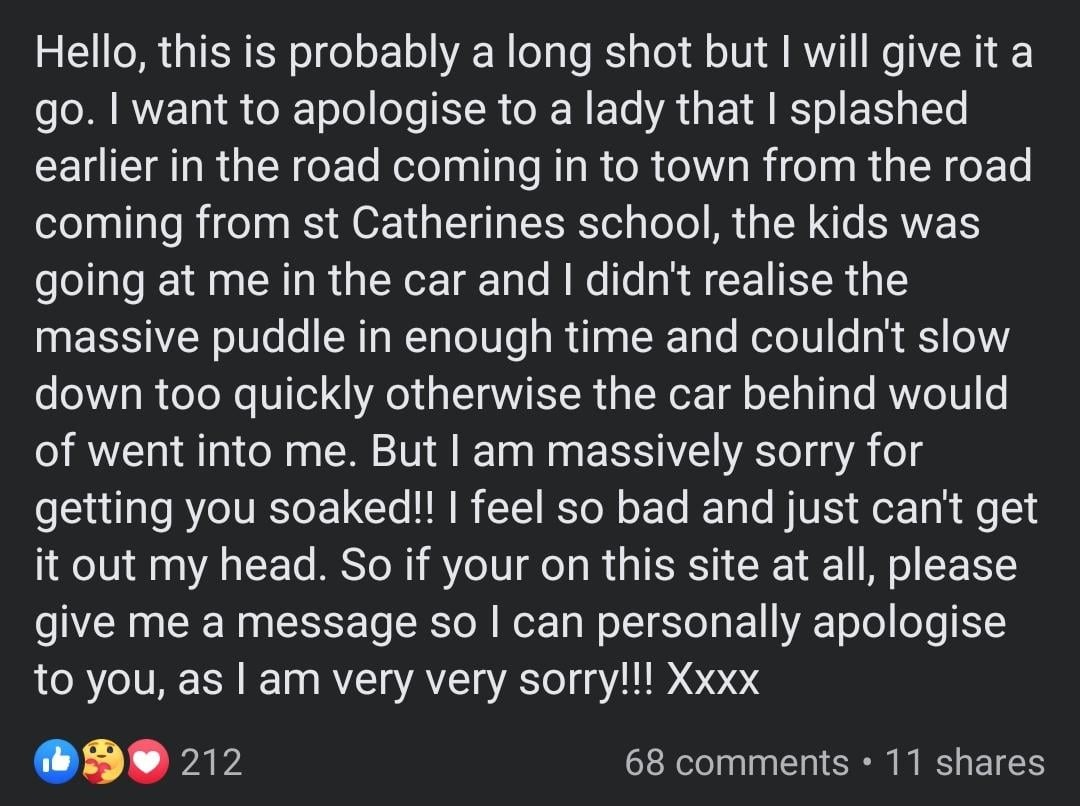View the 11 shares link
Image resolution: width=1080 pixels, height=806 pixels.
(x=965, y=763)
